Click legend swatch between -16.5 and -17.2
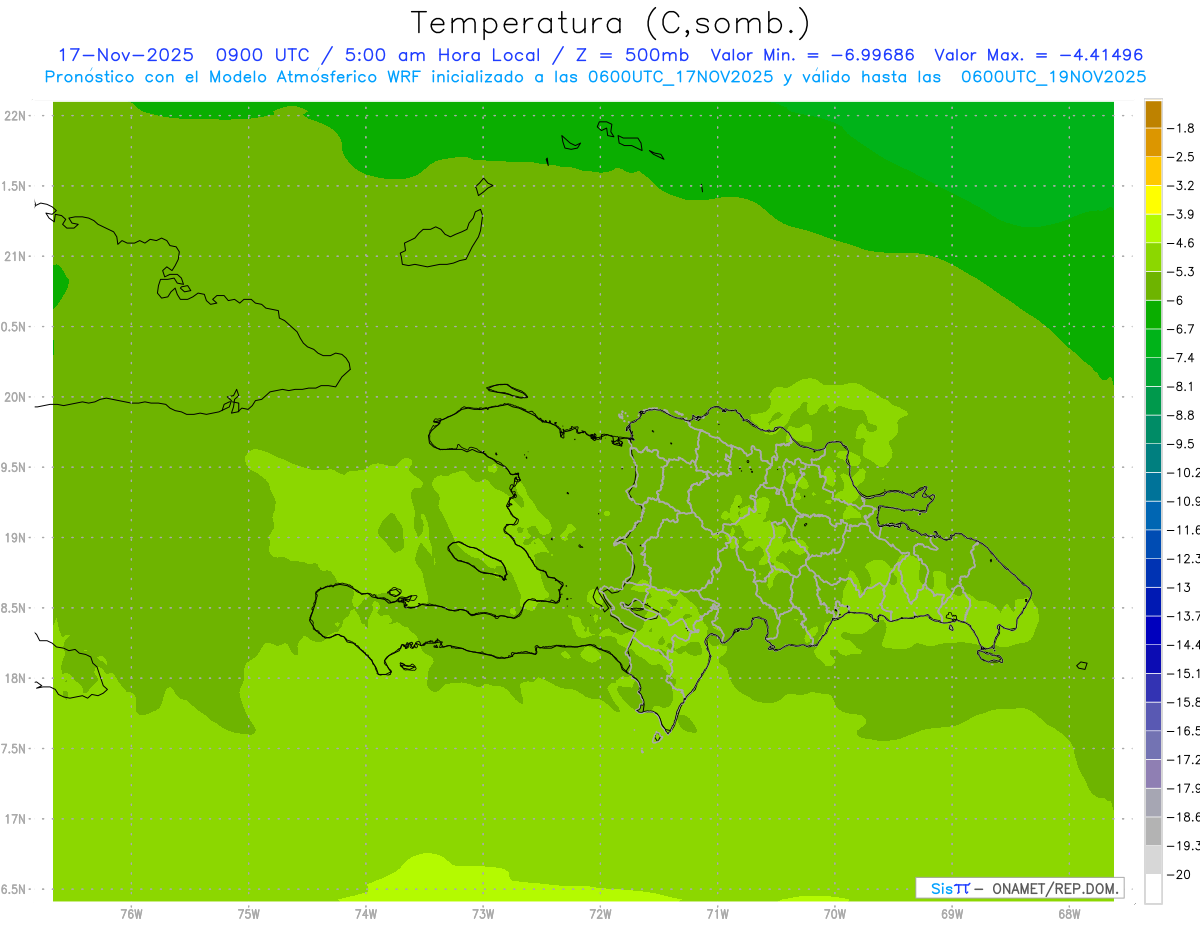This screenshot has height=927, width=1200. click(1153, 745)
